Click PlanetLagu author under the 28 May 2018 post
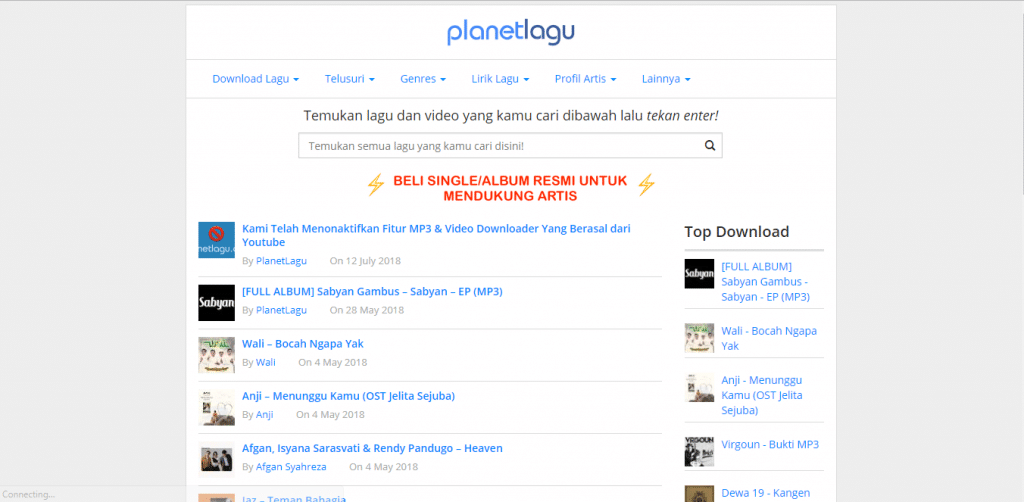 tap(281, 310)
